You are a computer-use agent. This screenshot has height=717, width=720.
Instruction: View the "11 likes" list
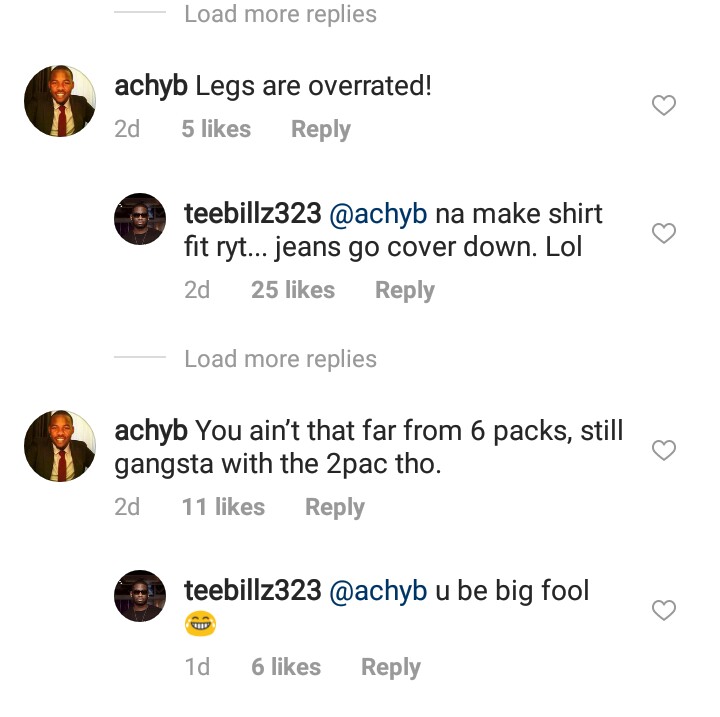point(223,507)
